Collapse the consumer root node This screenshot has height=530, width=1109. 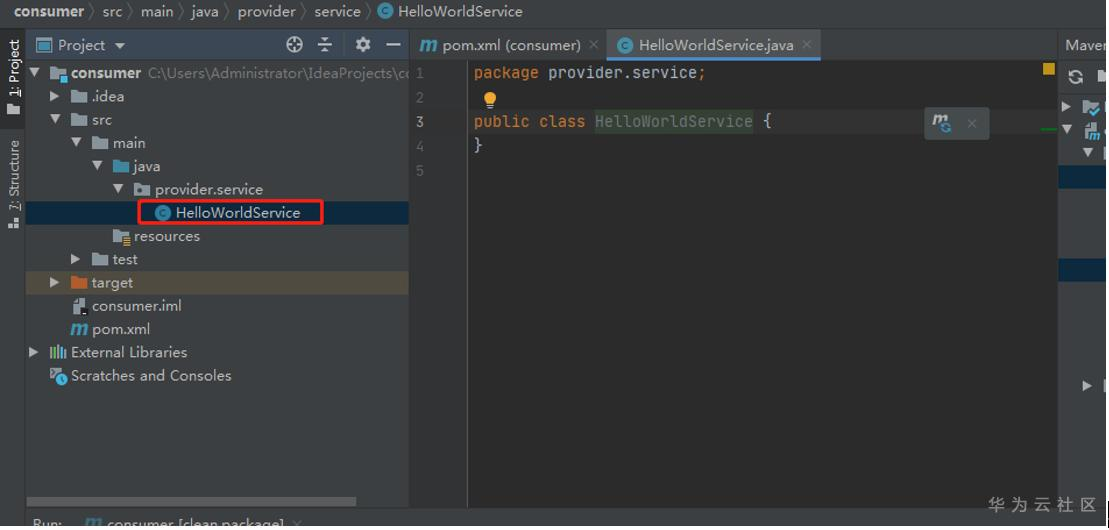35,73
